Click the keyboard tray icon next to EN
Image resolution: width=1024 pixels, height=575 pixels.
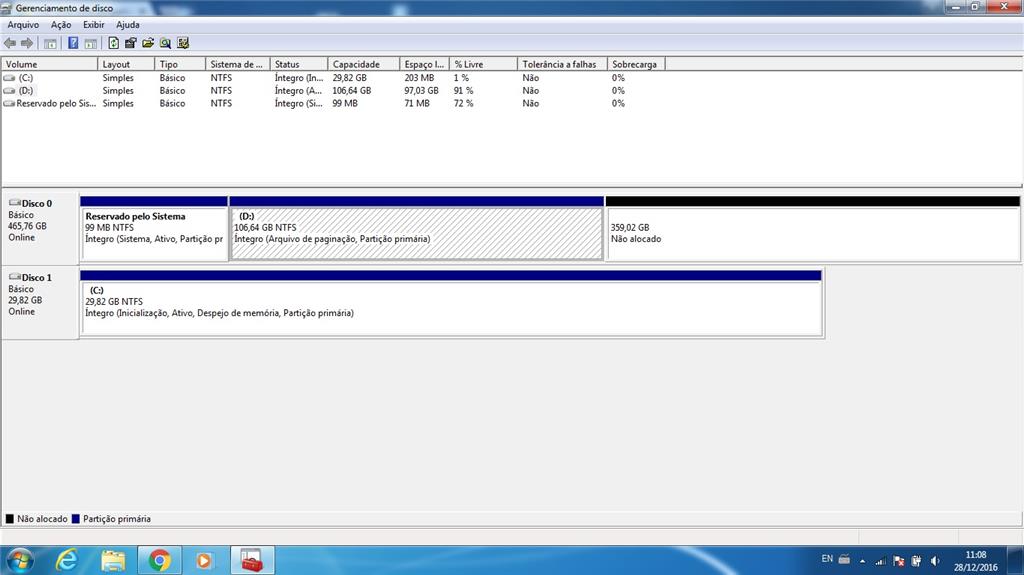[x=844, y=559]
